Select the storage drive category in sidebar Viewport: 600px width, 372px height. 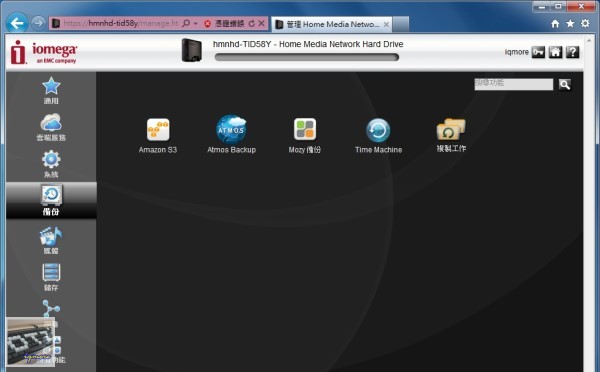[51, 277]
